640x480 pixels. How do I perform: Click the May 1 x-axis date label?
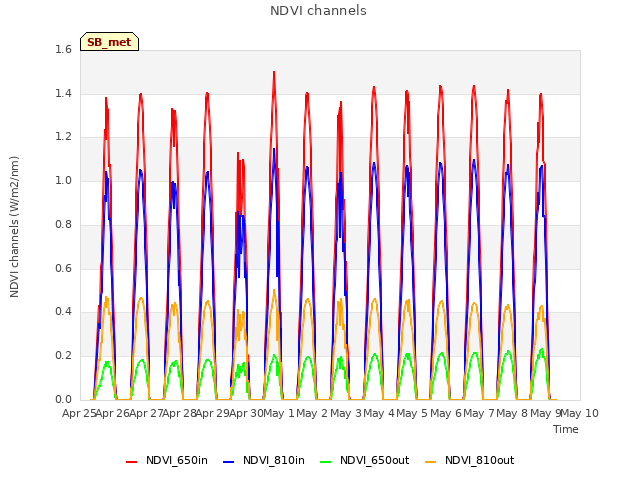[x=279, y=413]
